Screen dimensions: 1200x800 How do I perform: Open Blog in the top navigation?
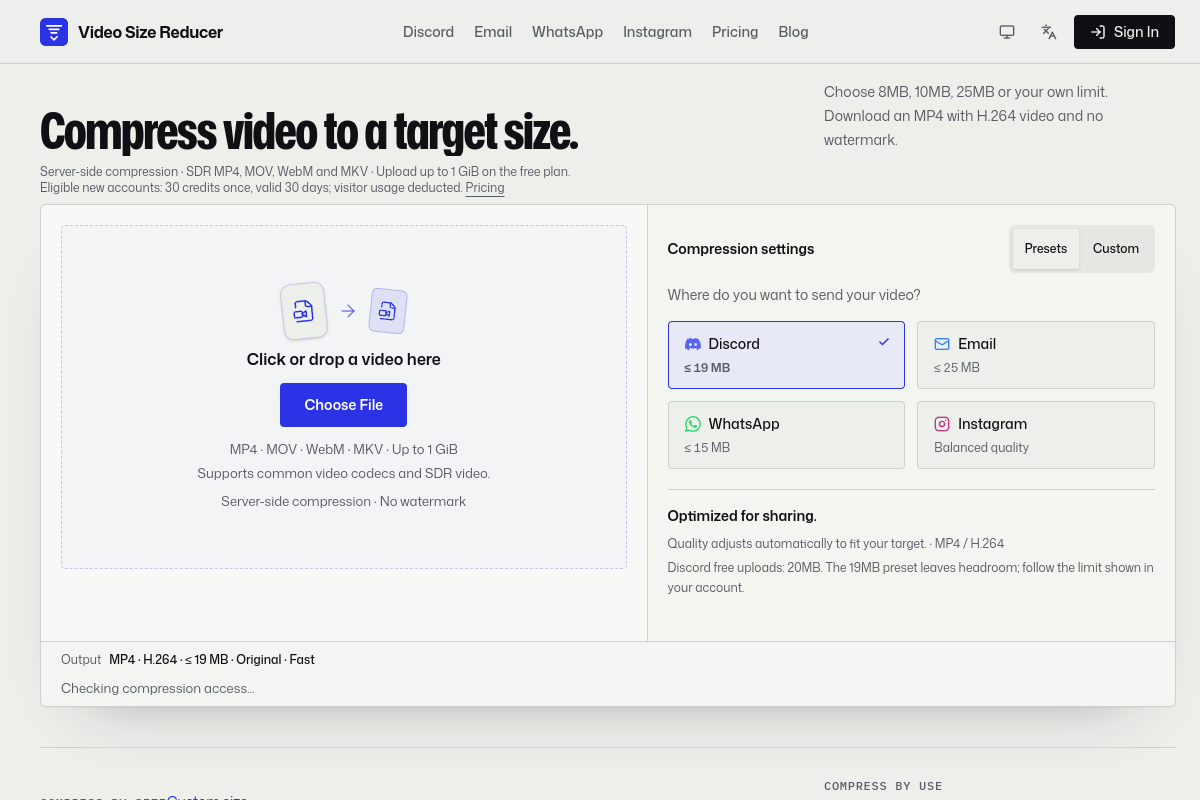click(793, 32)
